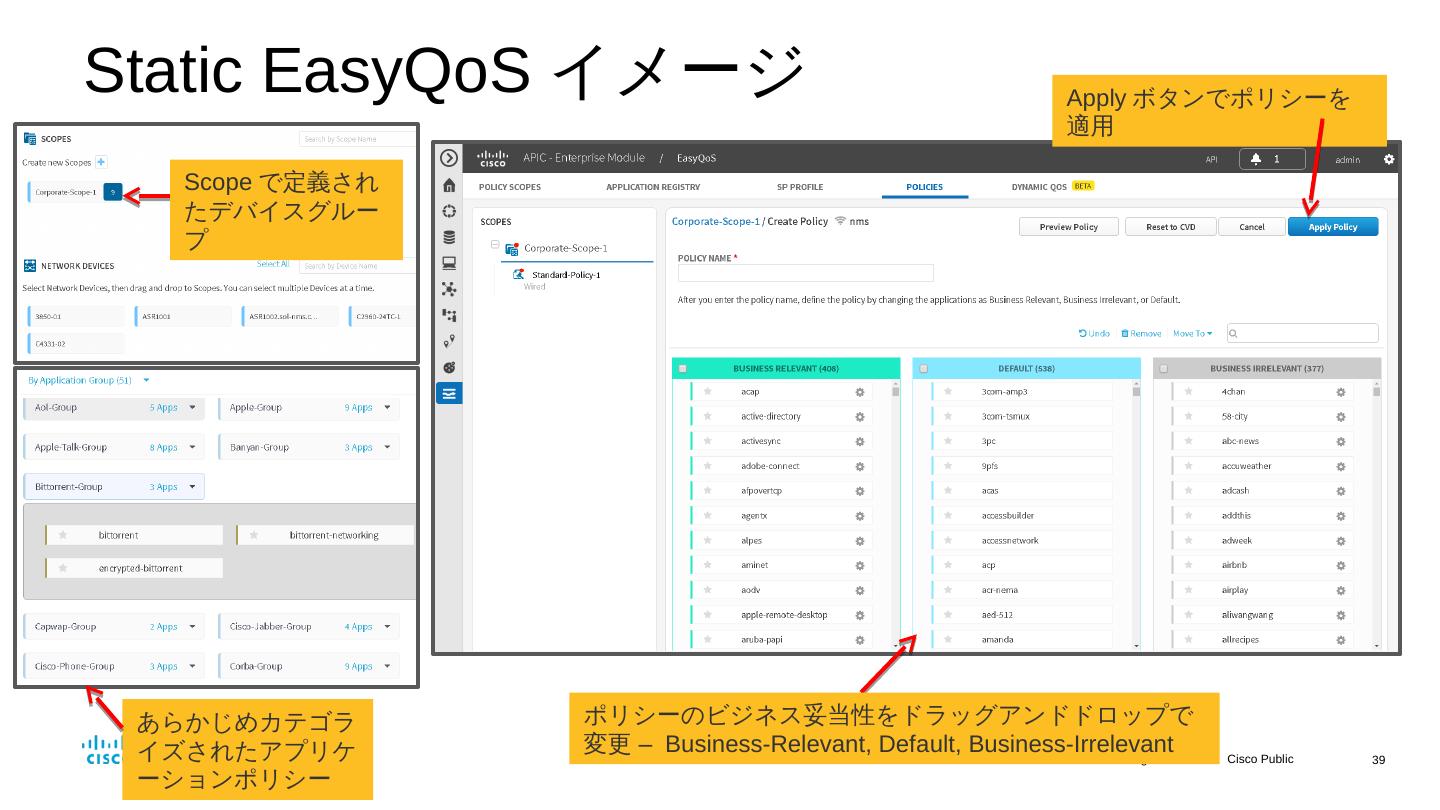
Task: Click the Remove link
Action: (1141, 333)
